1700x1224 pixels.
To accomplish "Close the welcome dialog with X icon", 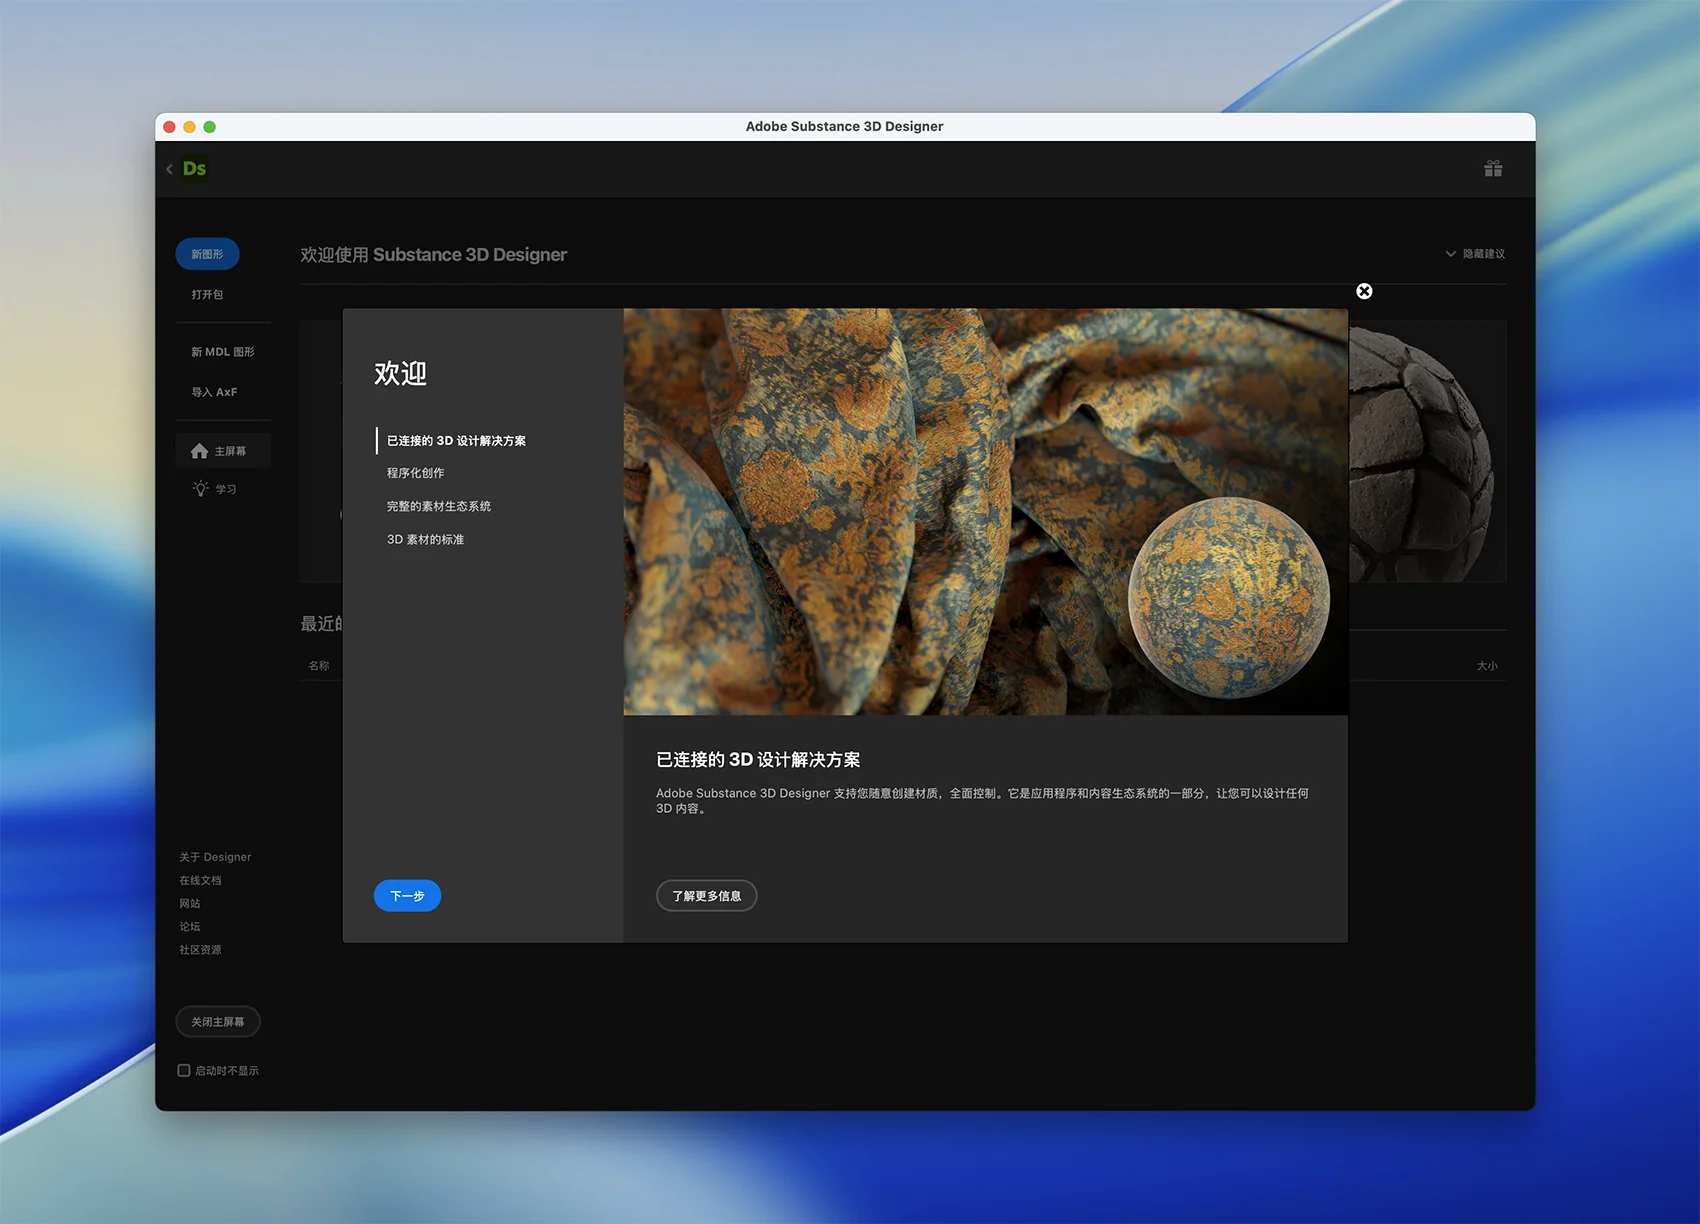I will click(1364, 291).
